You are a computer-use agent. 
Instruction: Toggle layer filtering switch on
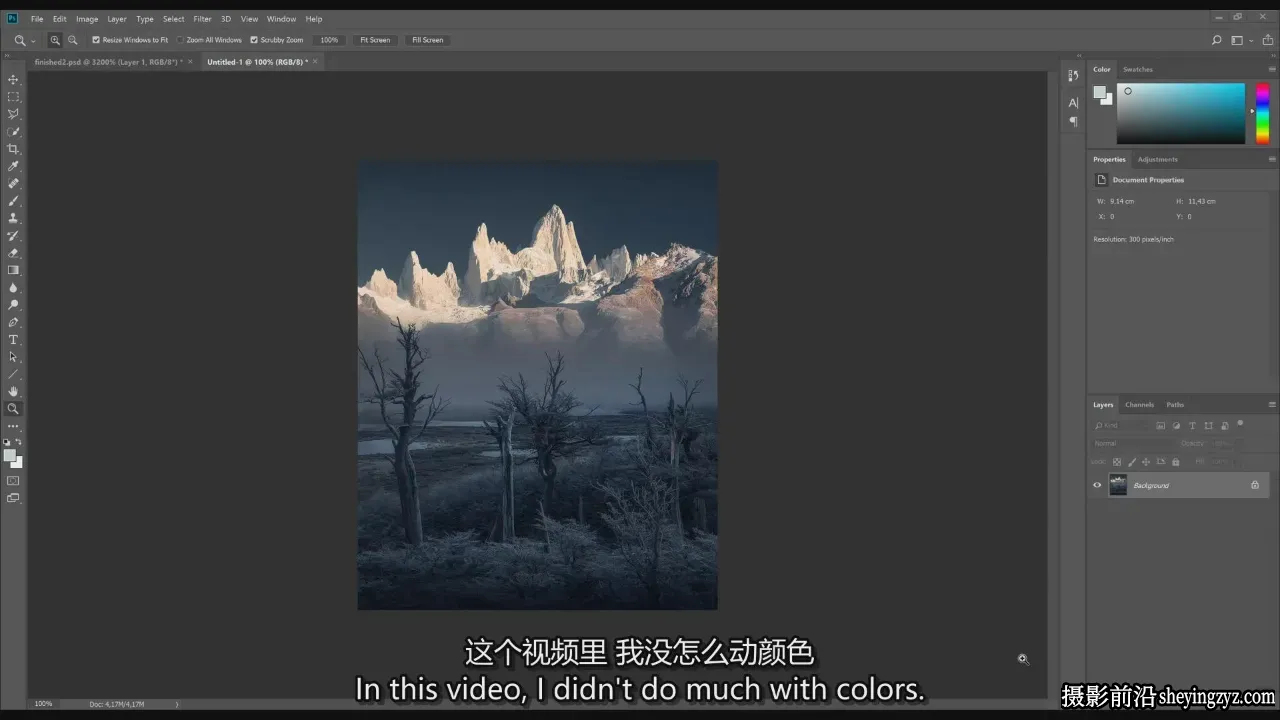1239,424
